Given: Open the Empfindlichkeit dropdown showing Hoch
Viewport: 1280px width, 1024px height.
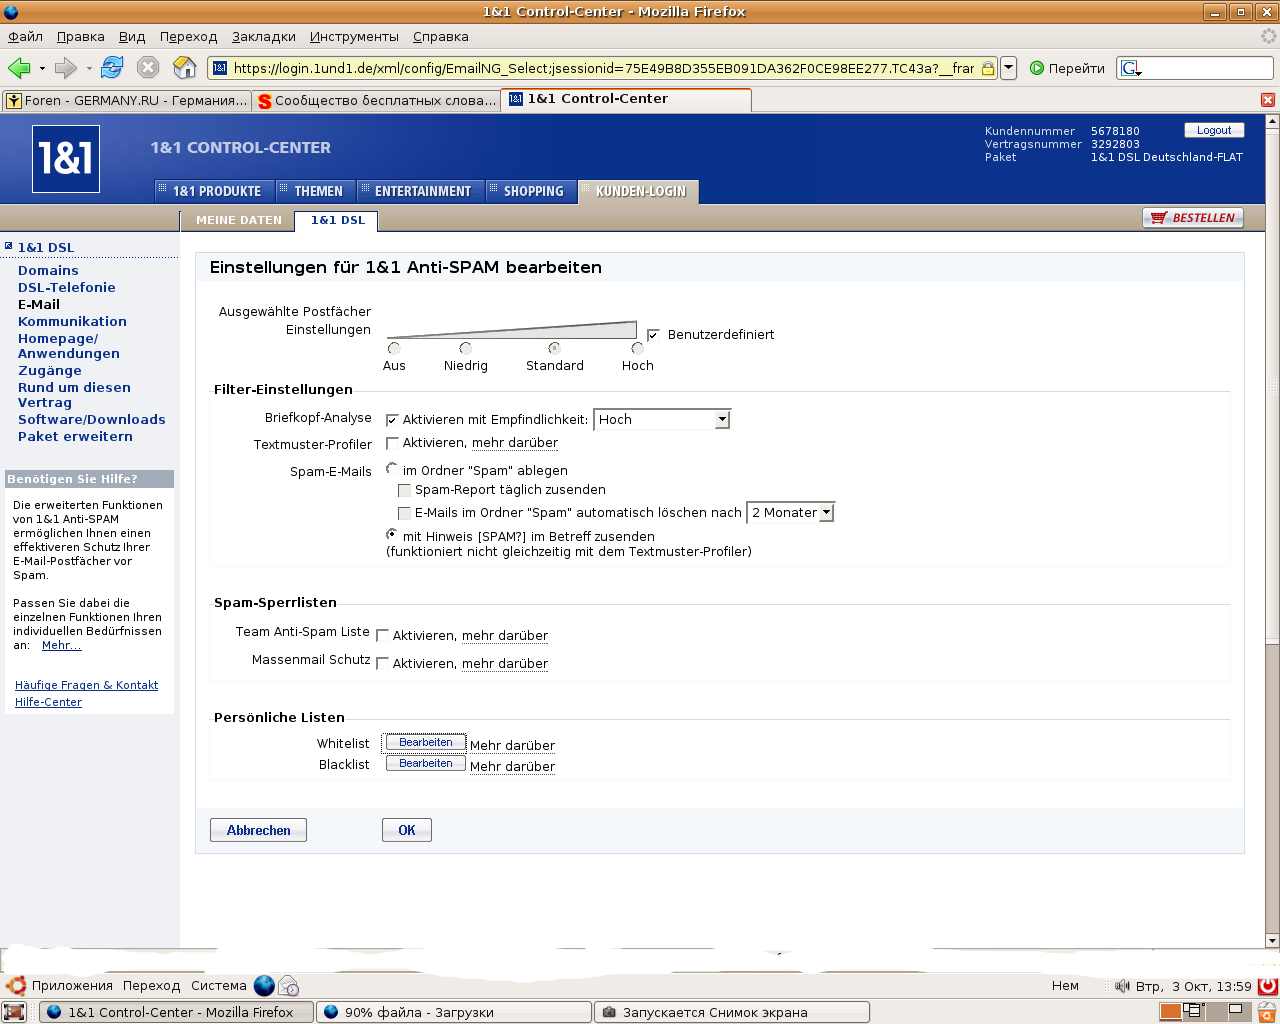Looking at the screenshot, I should pos(662,420).
